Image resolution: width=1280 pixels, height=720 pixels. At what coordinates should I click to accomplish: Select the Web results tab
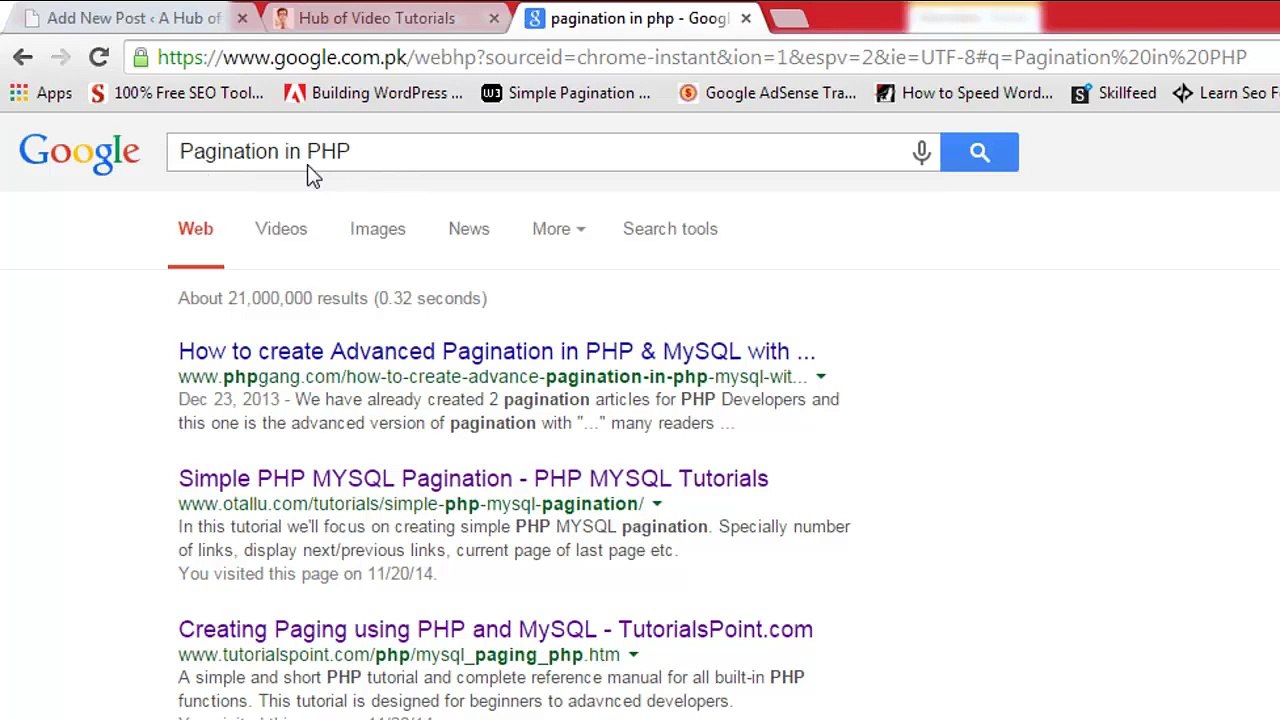[196, 229]
